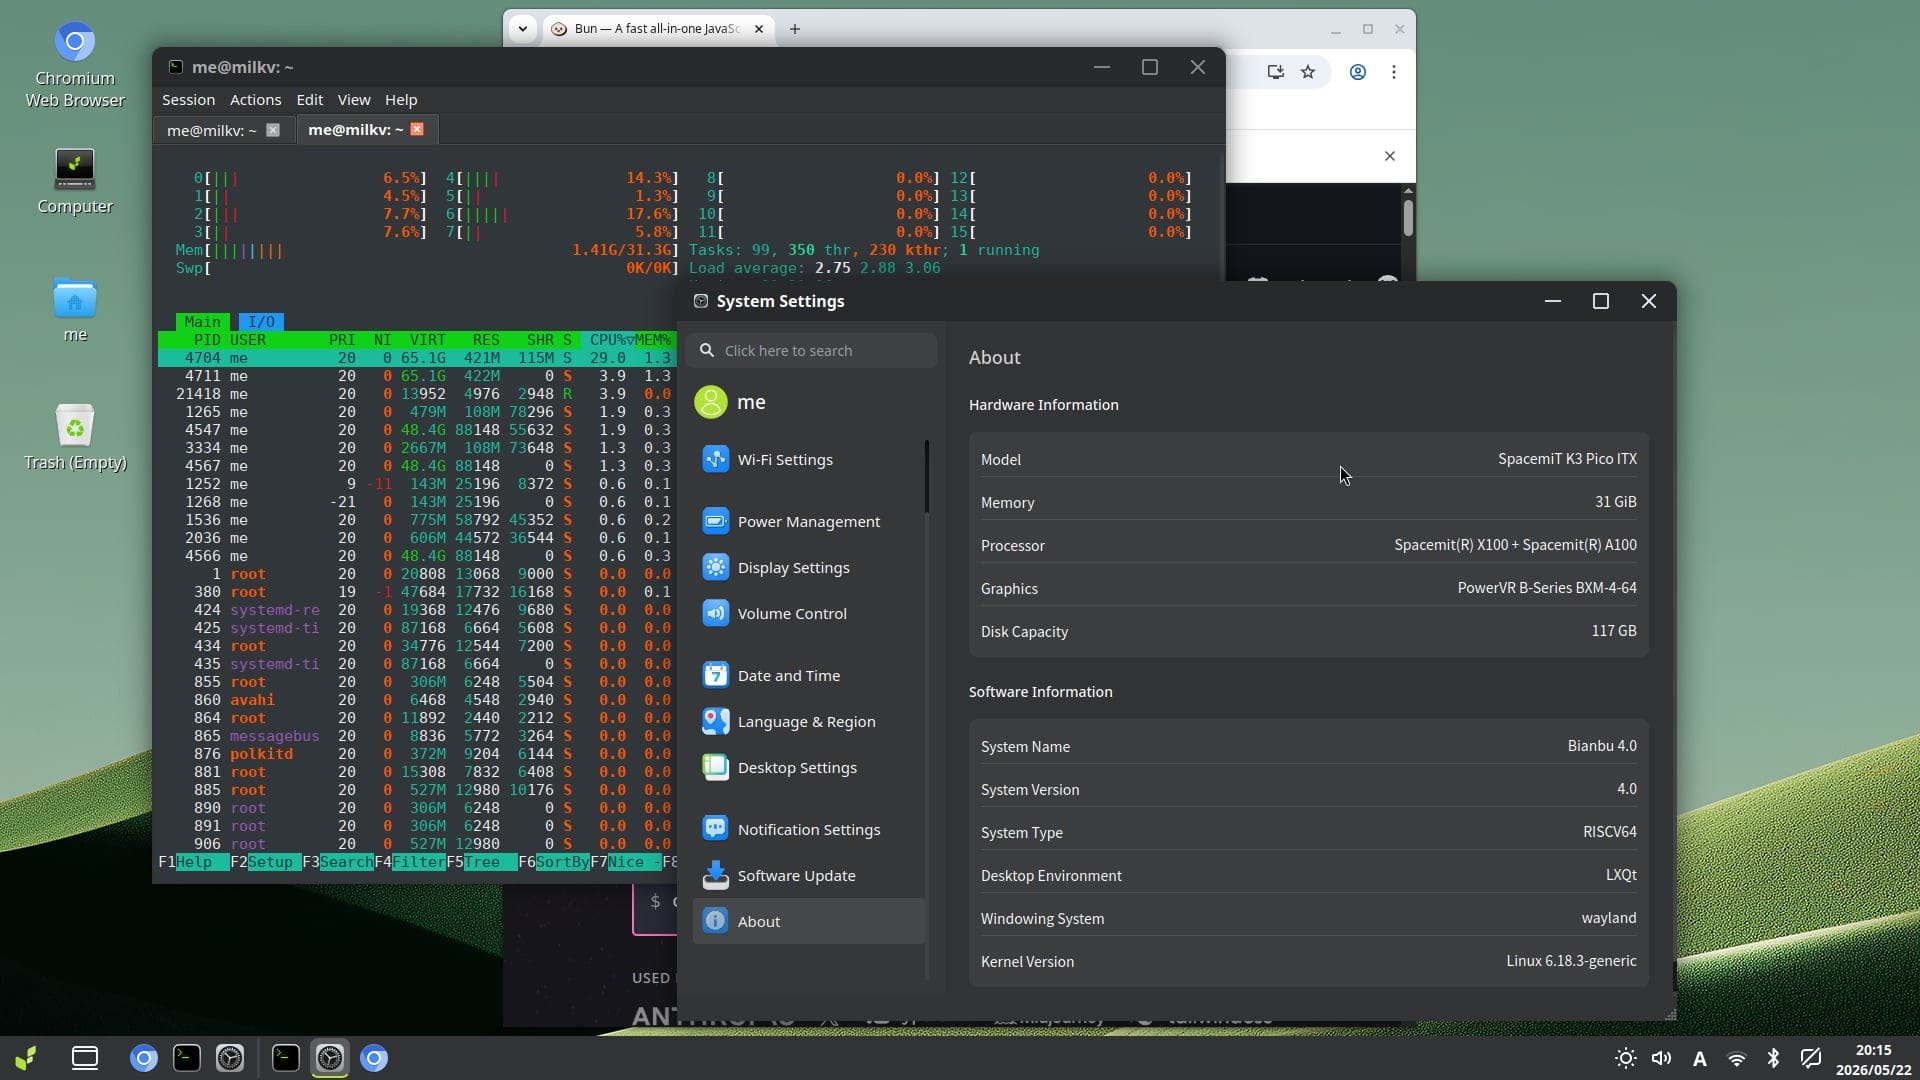Screen dimensions: 1920x1080
Task: Open the 'me' home folder desktop icon
Action: coord(75,310)
